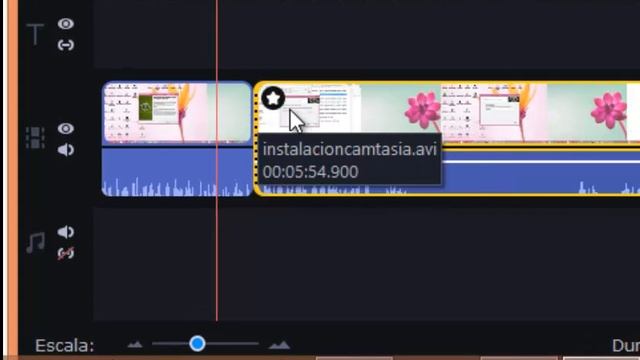
Task: Click the music note track icon
Action: [36, 243]
